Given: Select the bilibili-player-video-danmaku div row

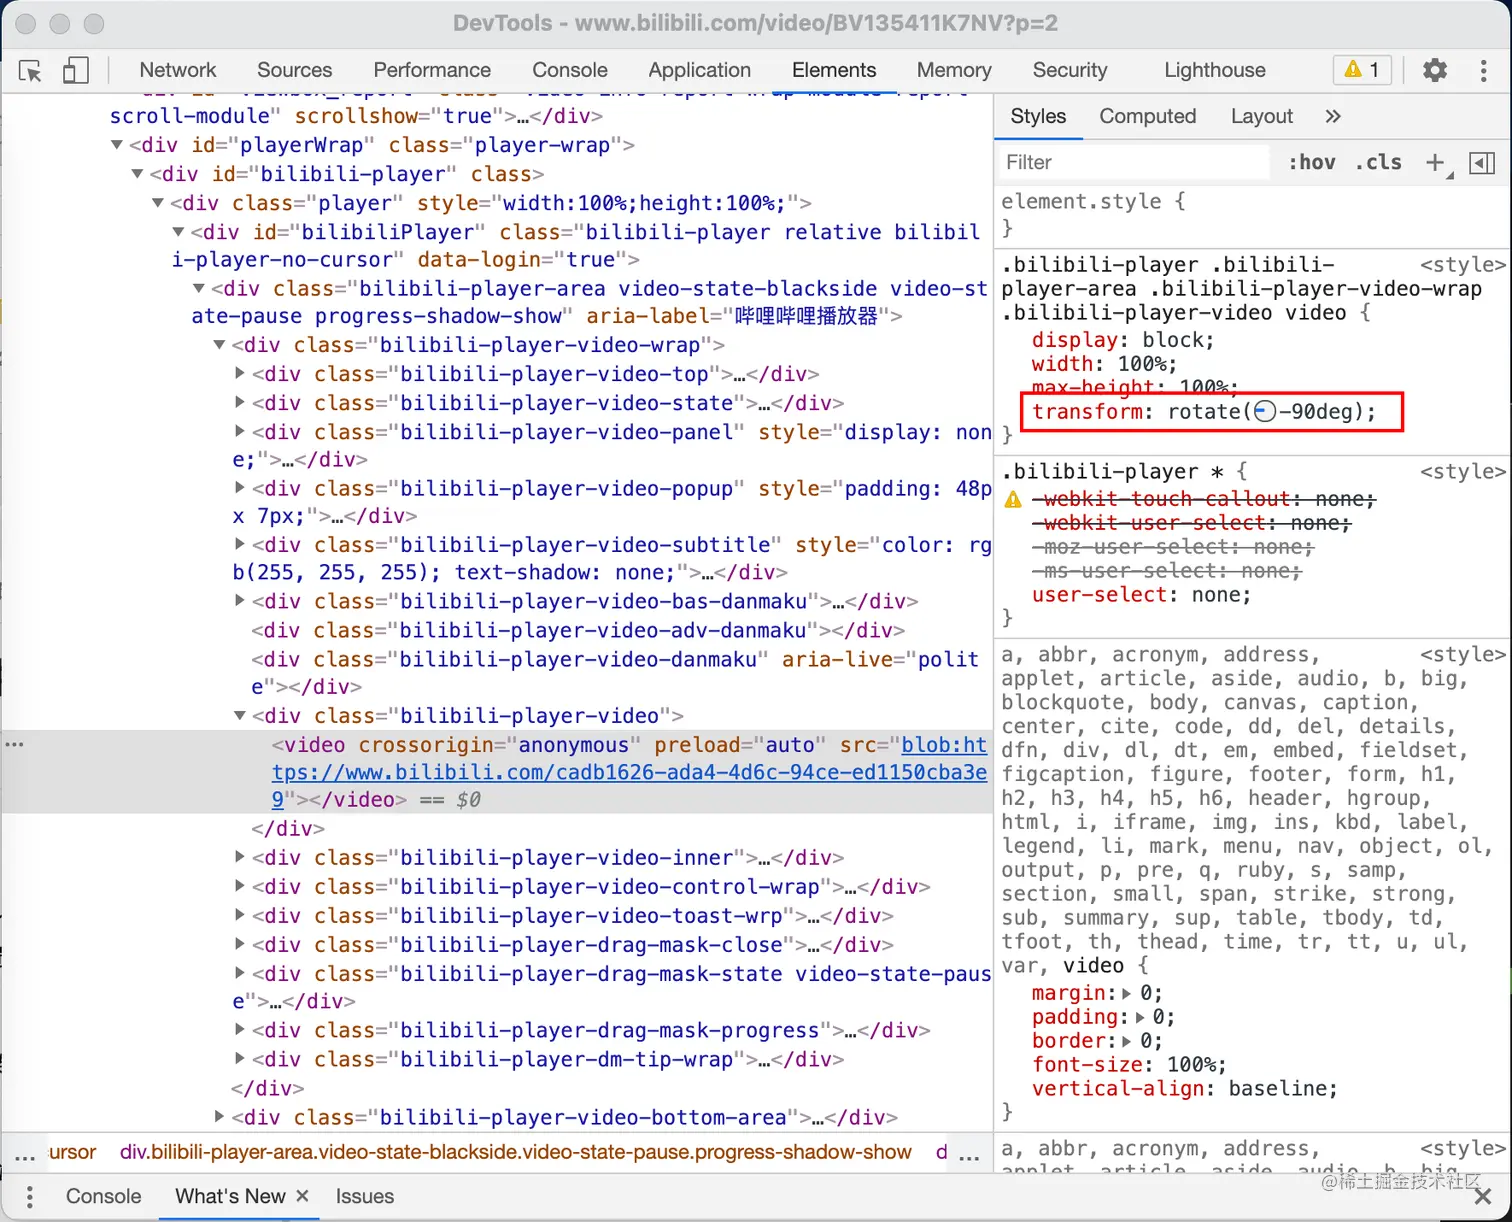Looking at the screenshot, I should tap(615, 673).
